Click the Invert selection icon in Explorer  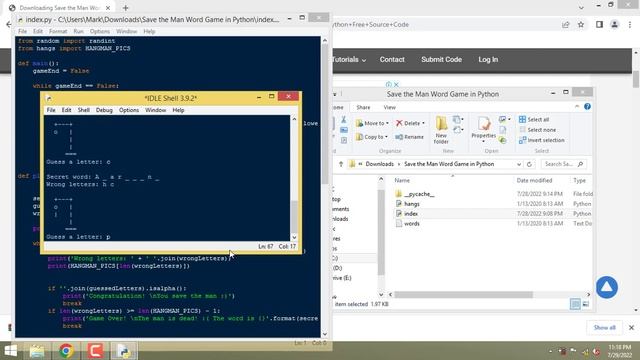[x=522, y=140]
